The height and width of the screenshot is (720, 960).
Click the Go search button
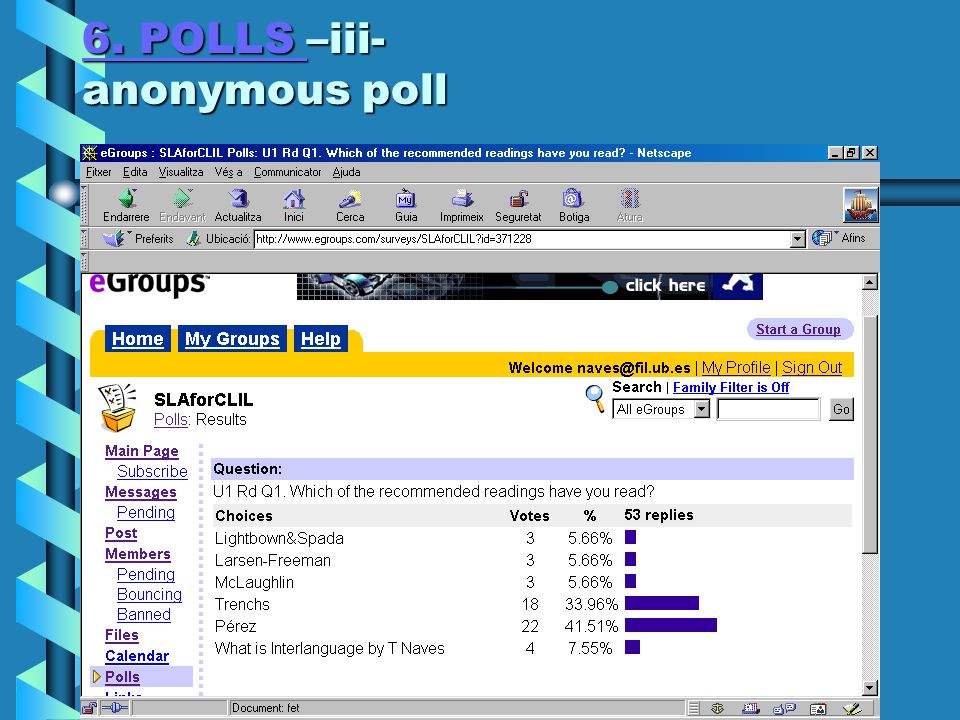841,409
